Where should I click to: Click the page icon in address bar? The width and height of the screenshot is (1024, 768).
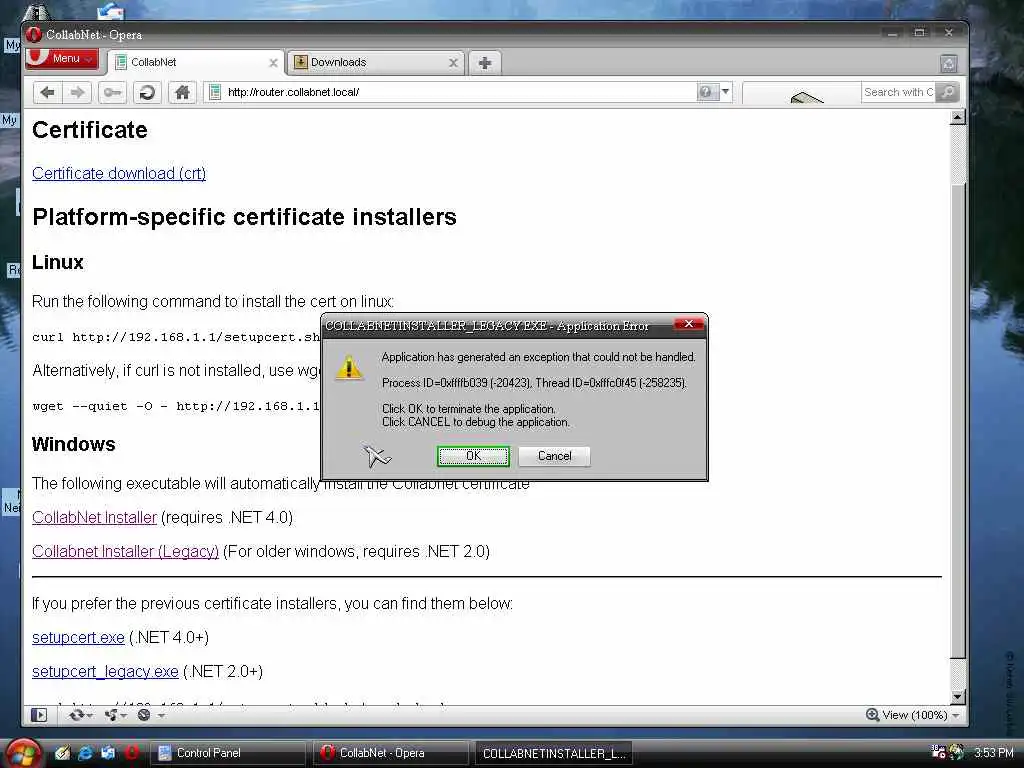[215, 93]
